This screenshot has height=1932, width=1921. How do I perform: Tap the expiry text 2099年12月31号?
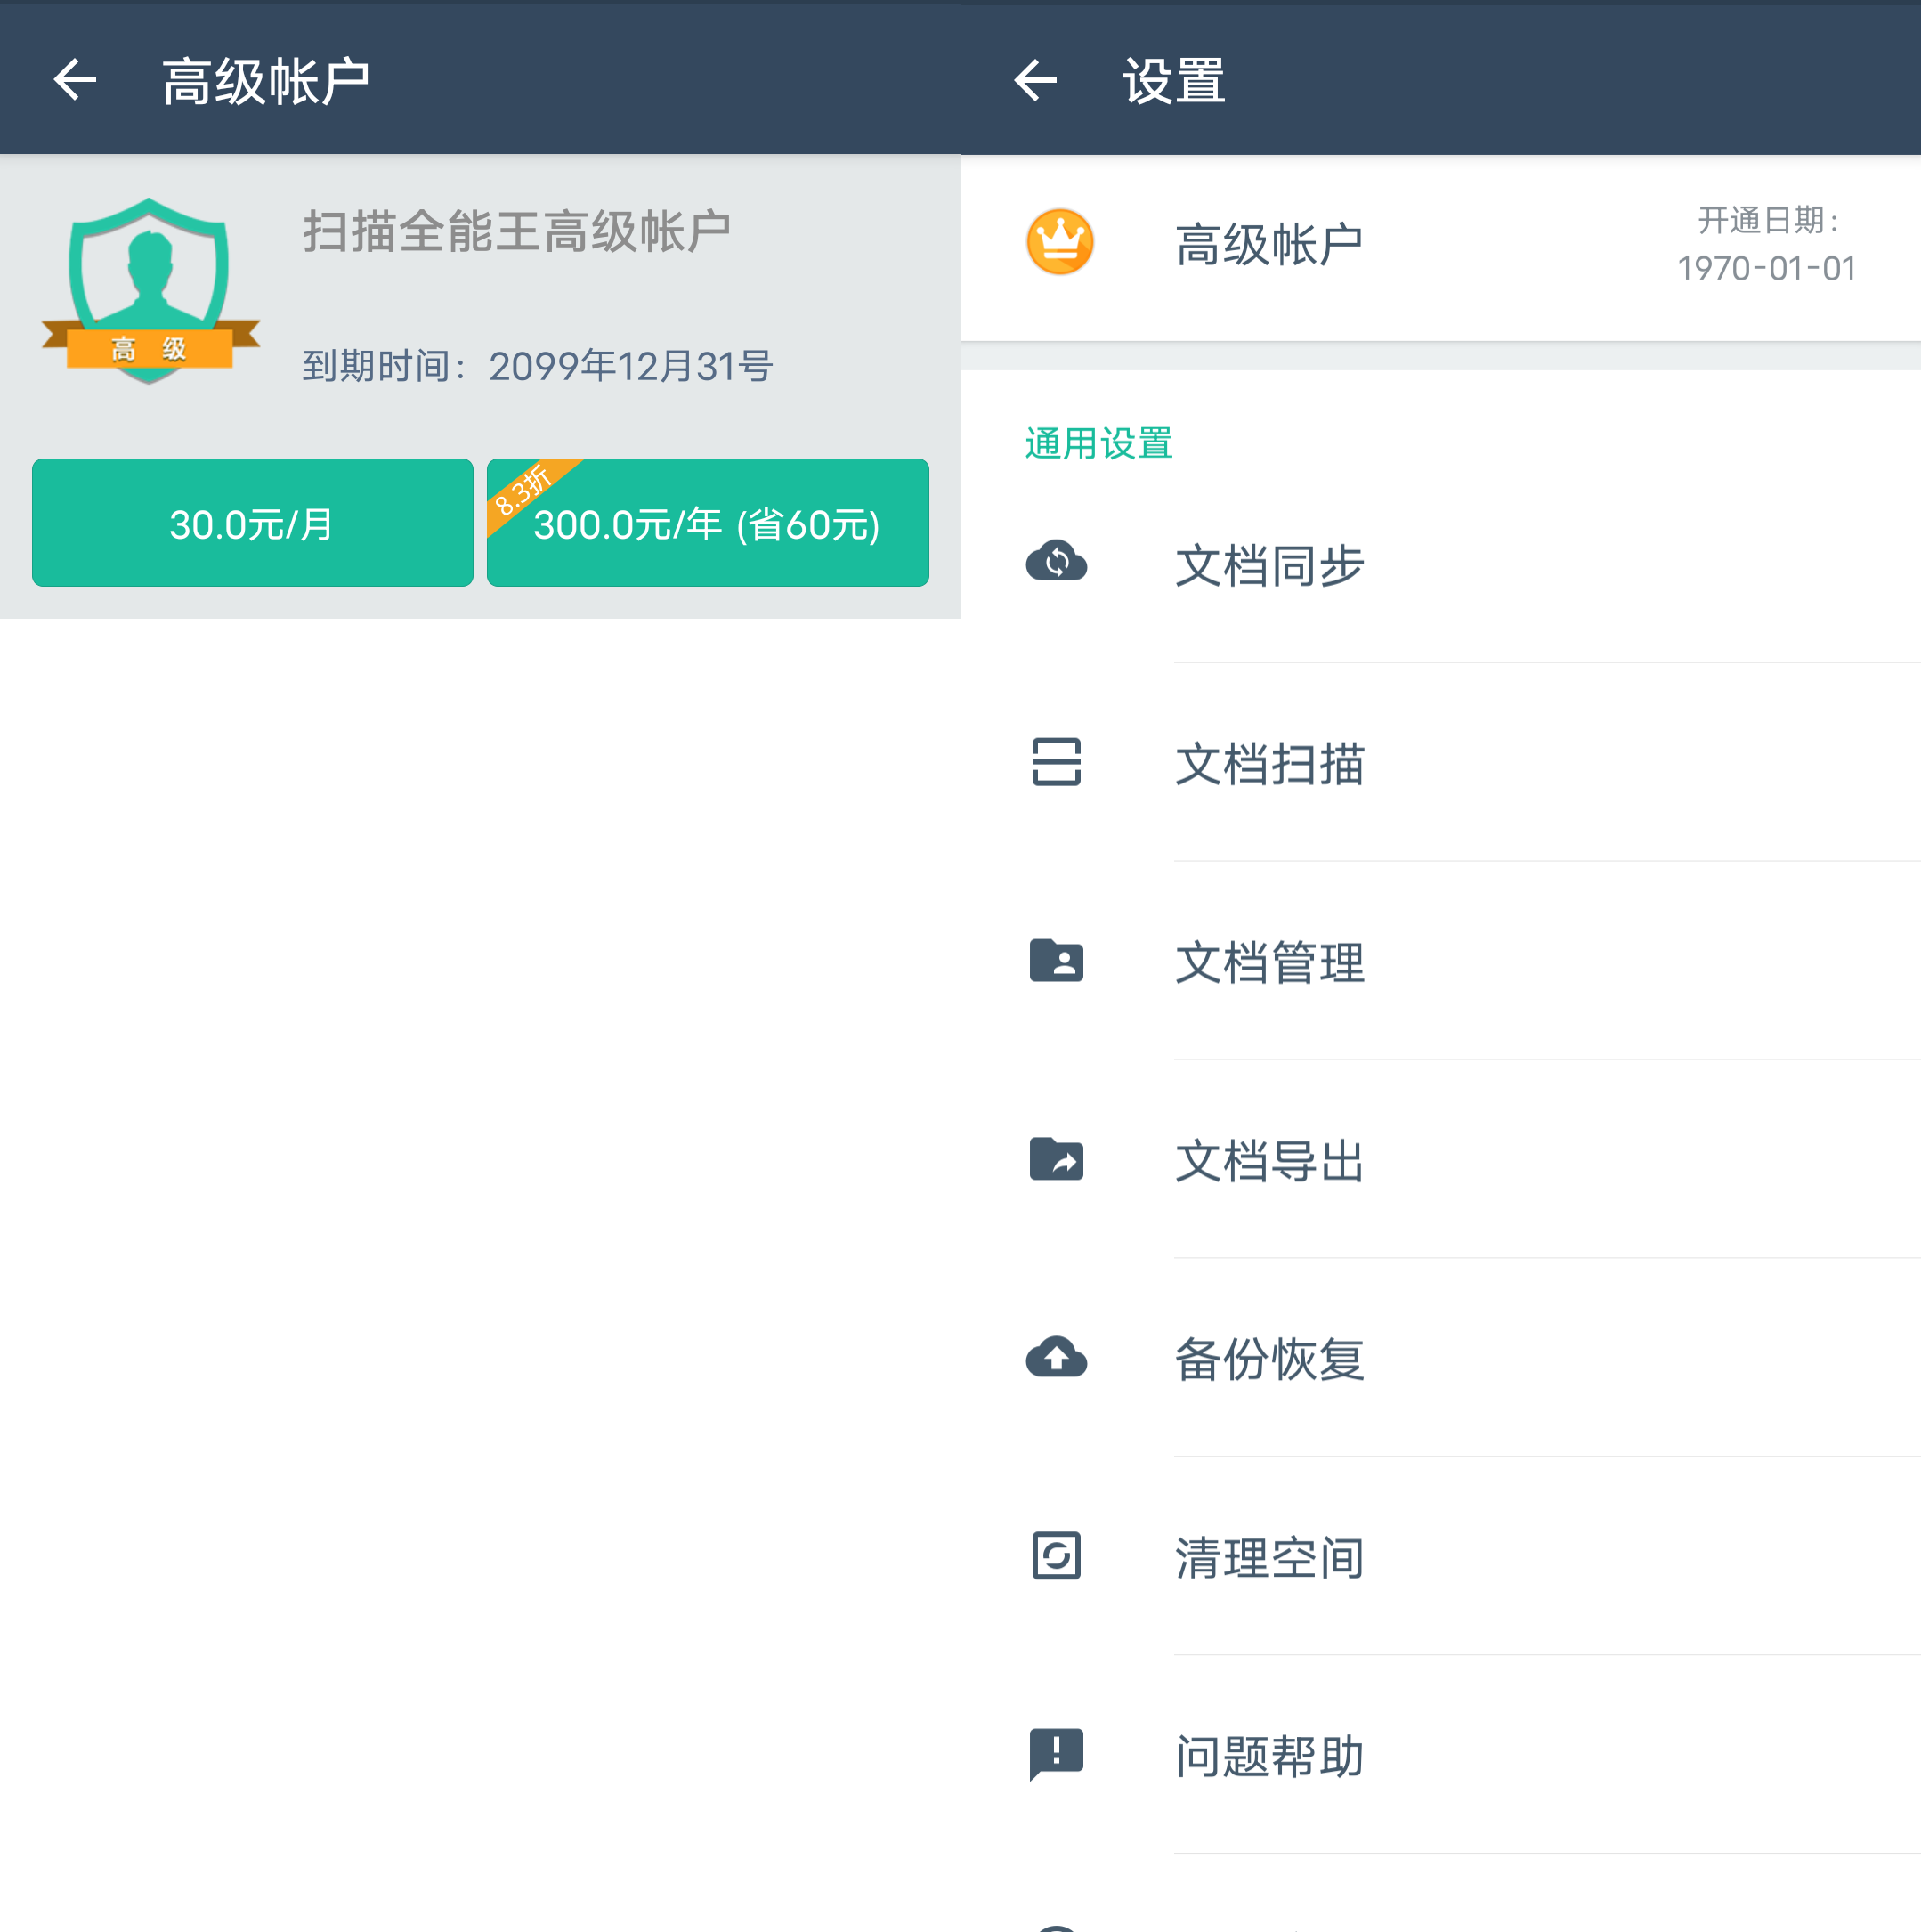[x=630, y=366]
